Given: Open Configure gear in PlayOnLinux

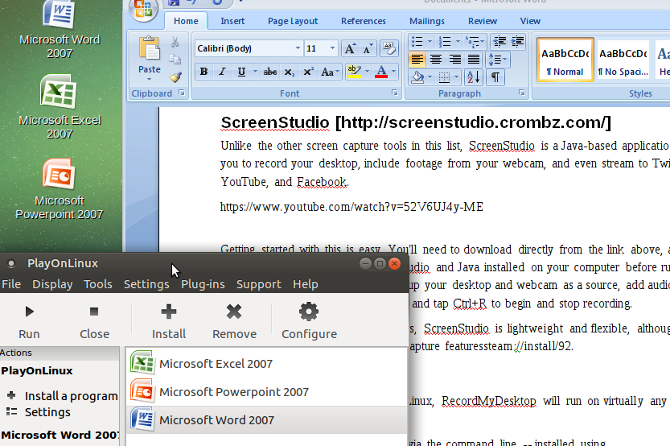Looking at the screenshot, I should coord(309,321).
